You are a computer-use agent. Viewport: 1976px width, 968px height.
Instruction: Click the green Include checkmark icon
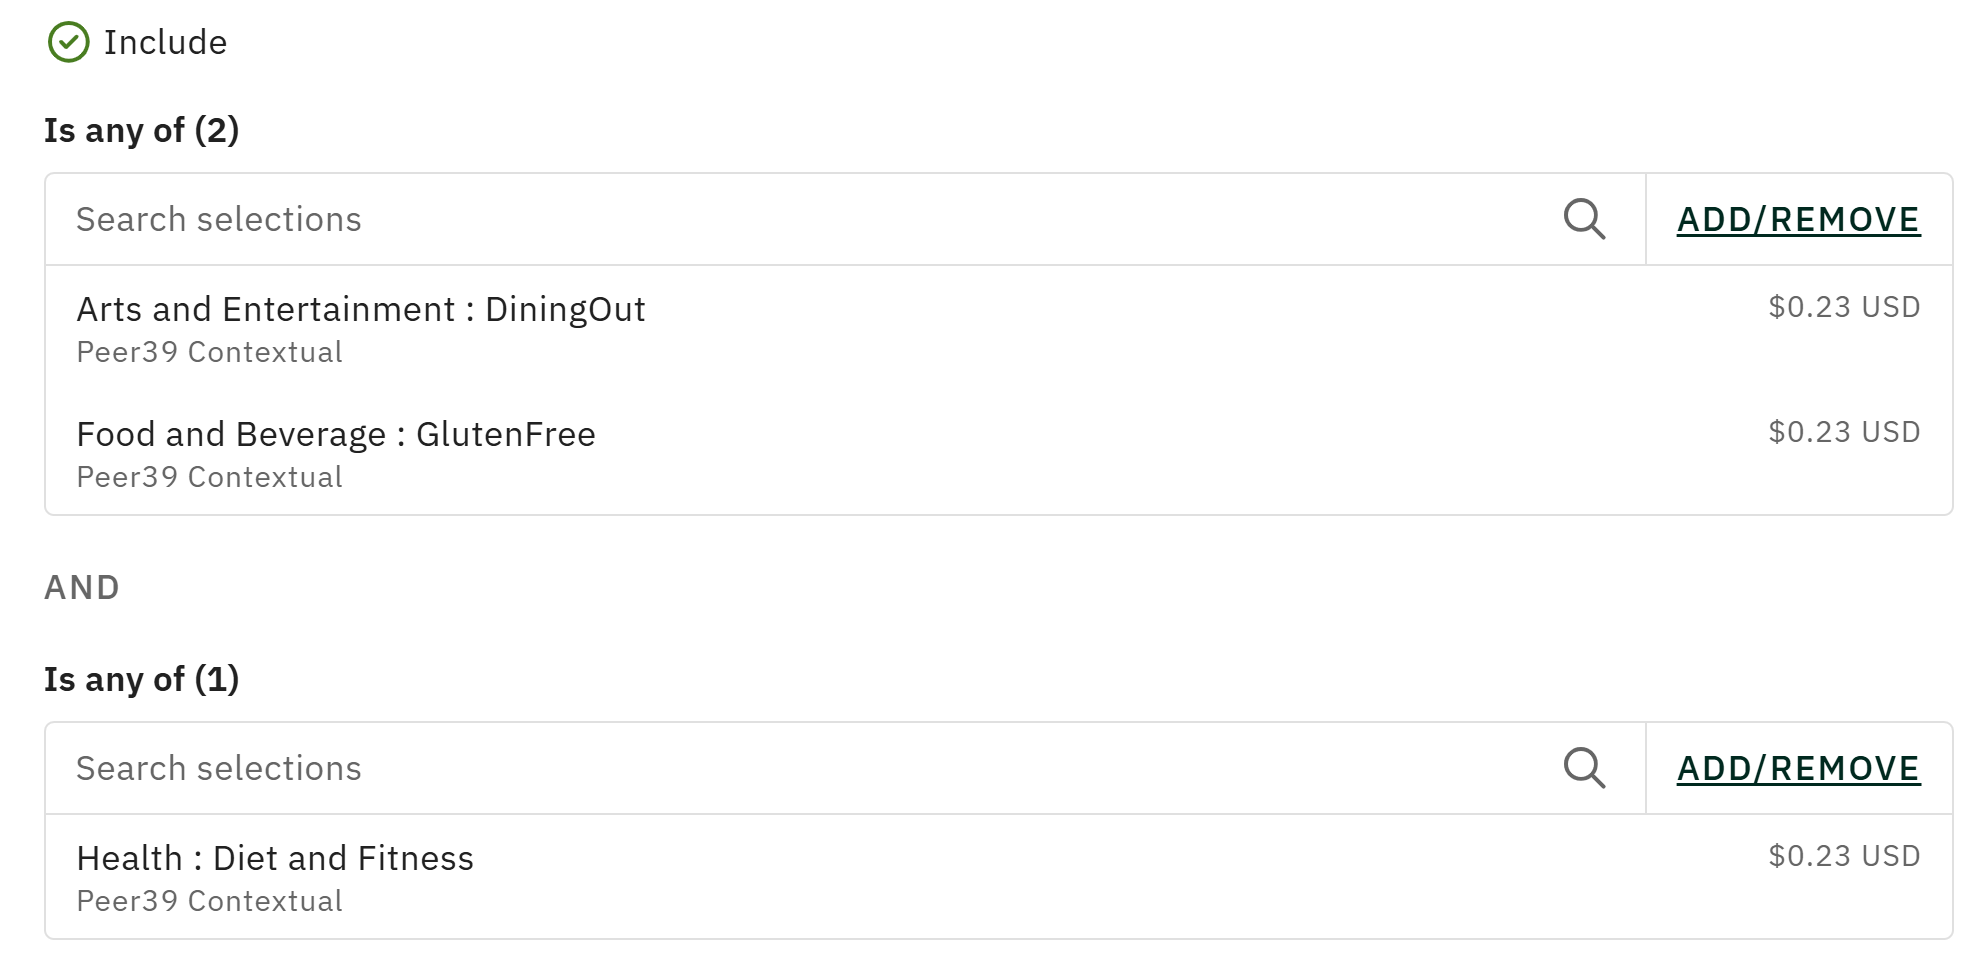(x=68, y=42)
